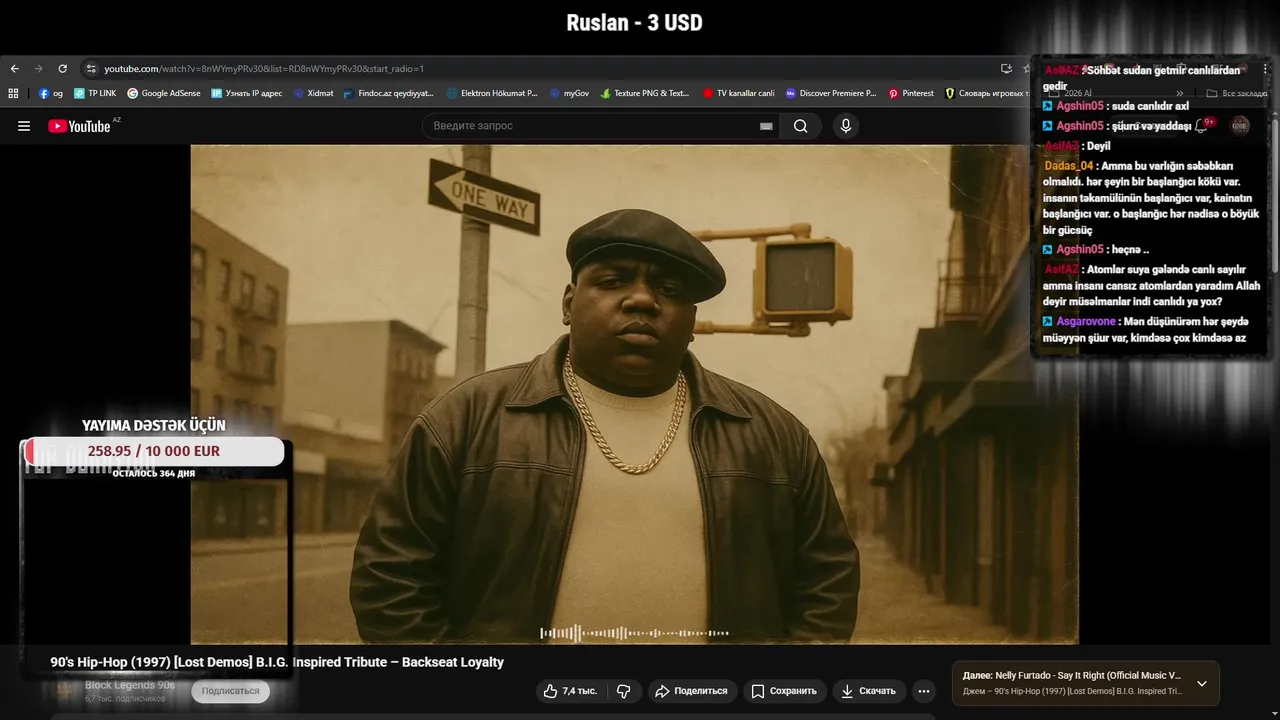Open the YouTube hamburger guide menu
Viewport: 1280px width, 720px height.
(x=24, y=126)
